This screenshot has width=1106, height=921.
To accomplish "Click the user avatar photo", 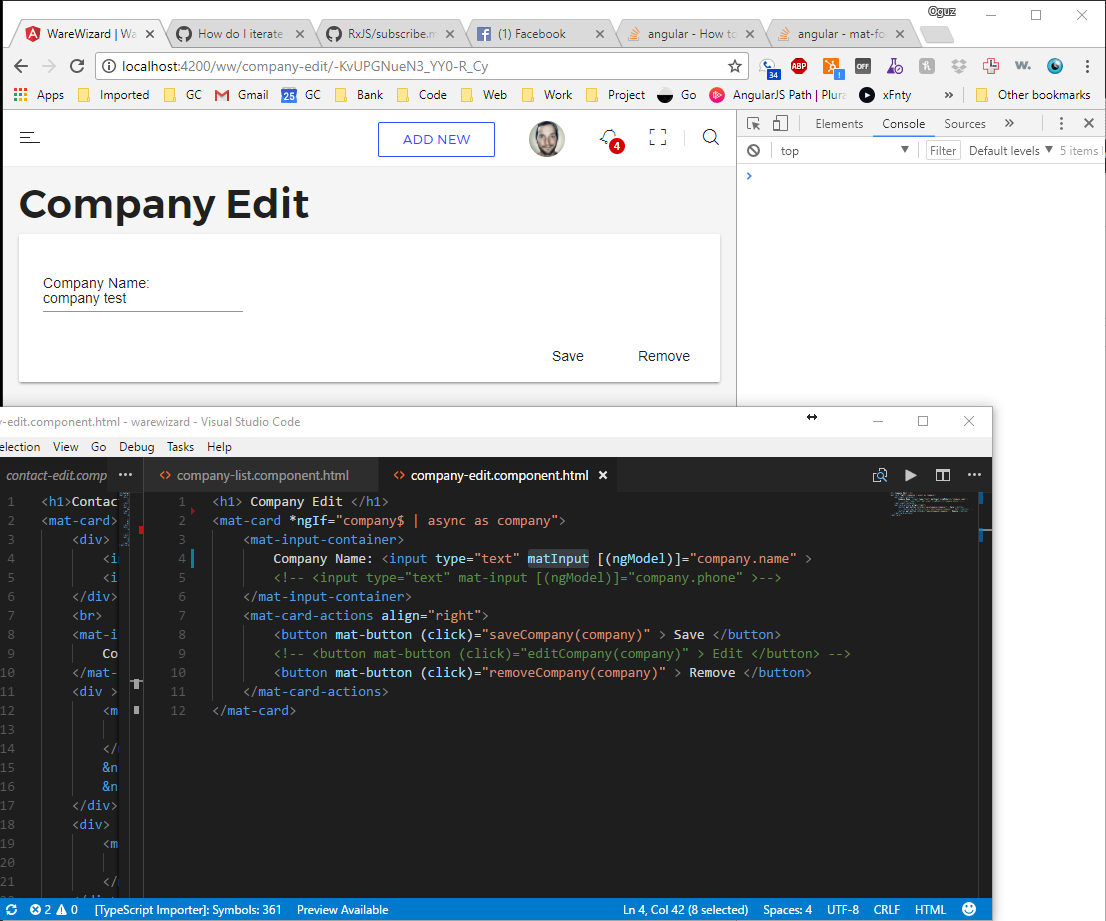I will (547, 139).
